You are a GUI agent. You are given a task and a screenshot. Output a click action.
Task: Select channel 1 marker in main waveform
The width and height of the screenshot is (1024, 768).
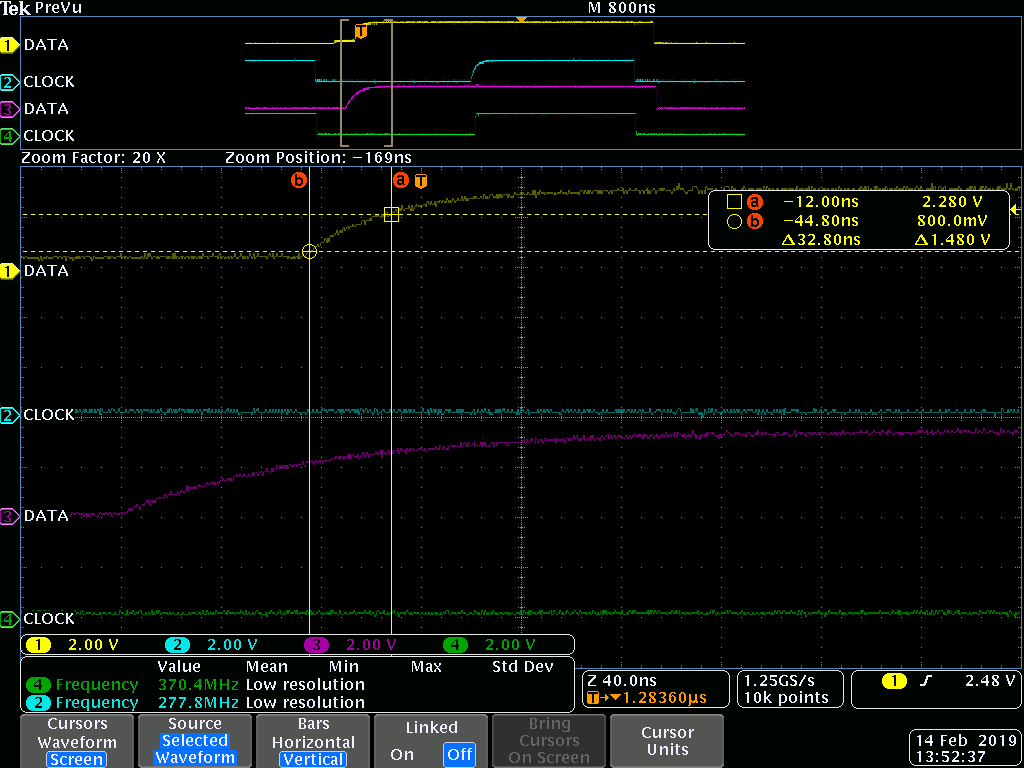click(10, 271)
